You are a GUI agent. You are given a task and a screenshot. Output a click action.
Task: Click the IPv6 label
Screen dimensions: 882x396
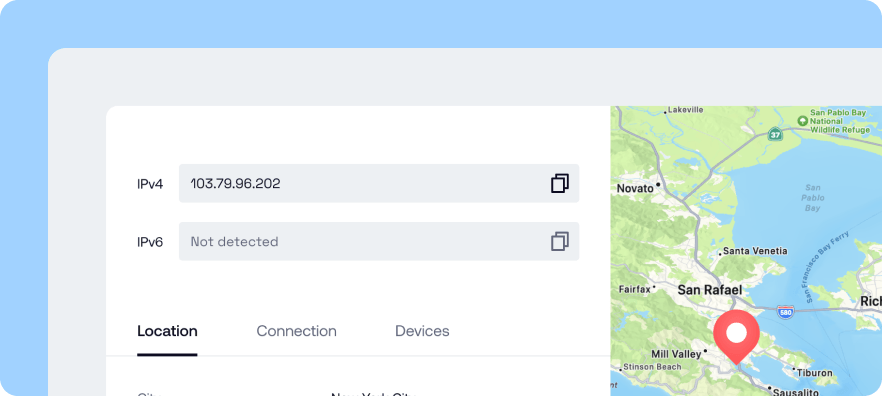coord(150,242)
